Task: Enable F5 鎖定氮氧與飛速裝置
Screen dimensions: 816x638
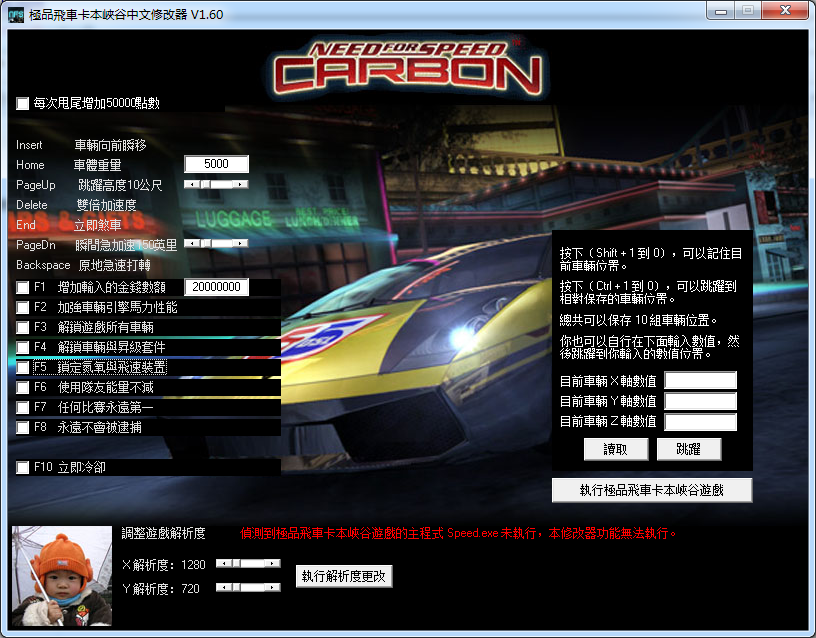Action: [22, 367]
